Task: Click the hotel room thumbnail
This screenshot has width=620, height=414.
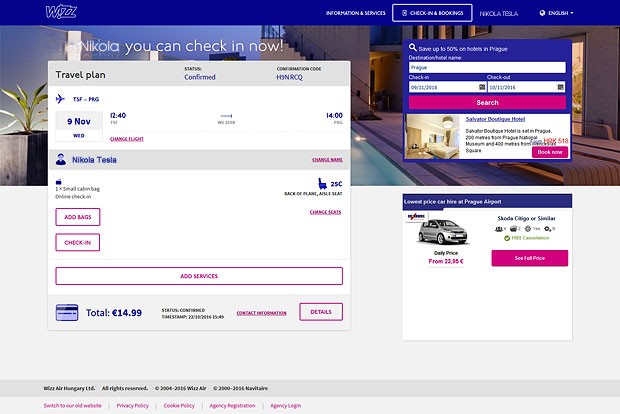Action: point(433,137)
